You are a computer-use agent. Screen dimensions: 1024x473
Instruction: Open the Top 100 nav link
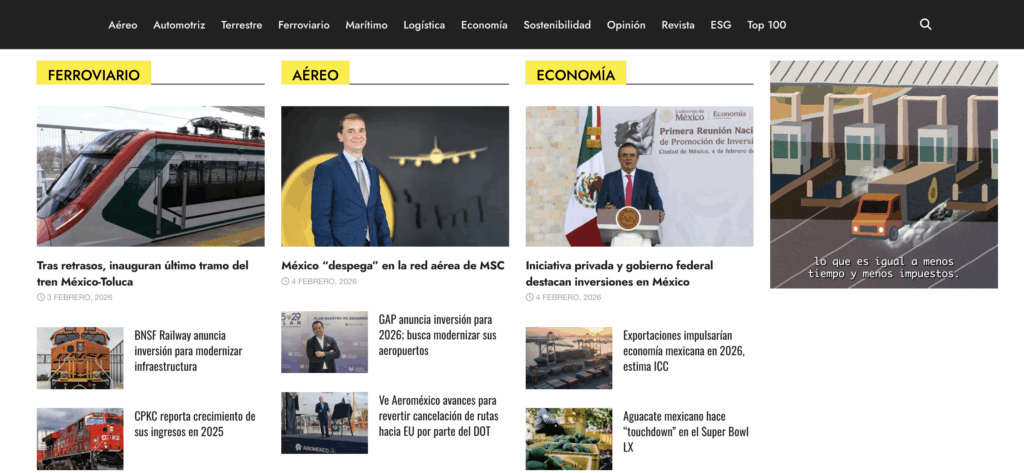[767, 25]
